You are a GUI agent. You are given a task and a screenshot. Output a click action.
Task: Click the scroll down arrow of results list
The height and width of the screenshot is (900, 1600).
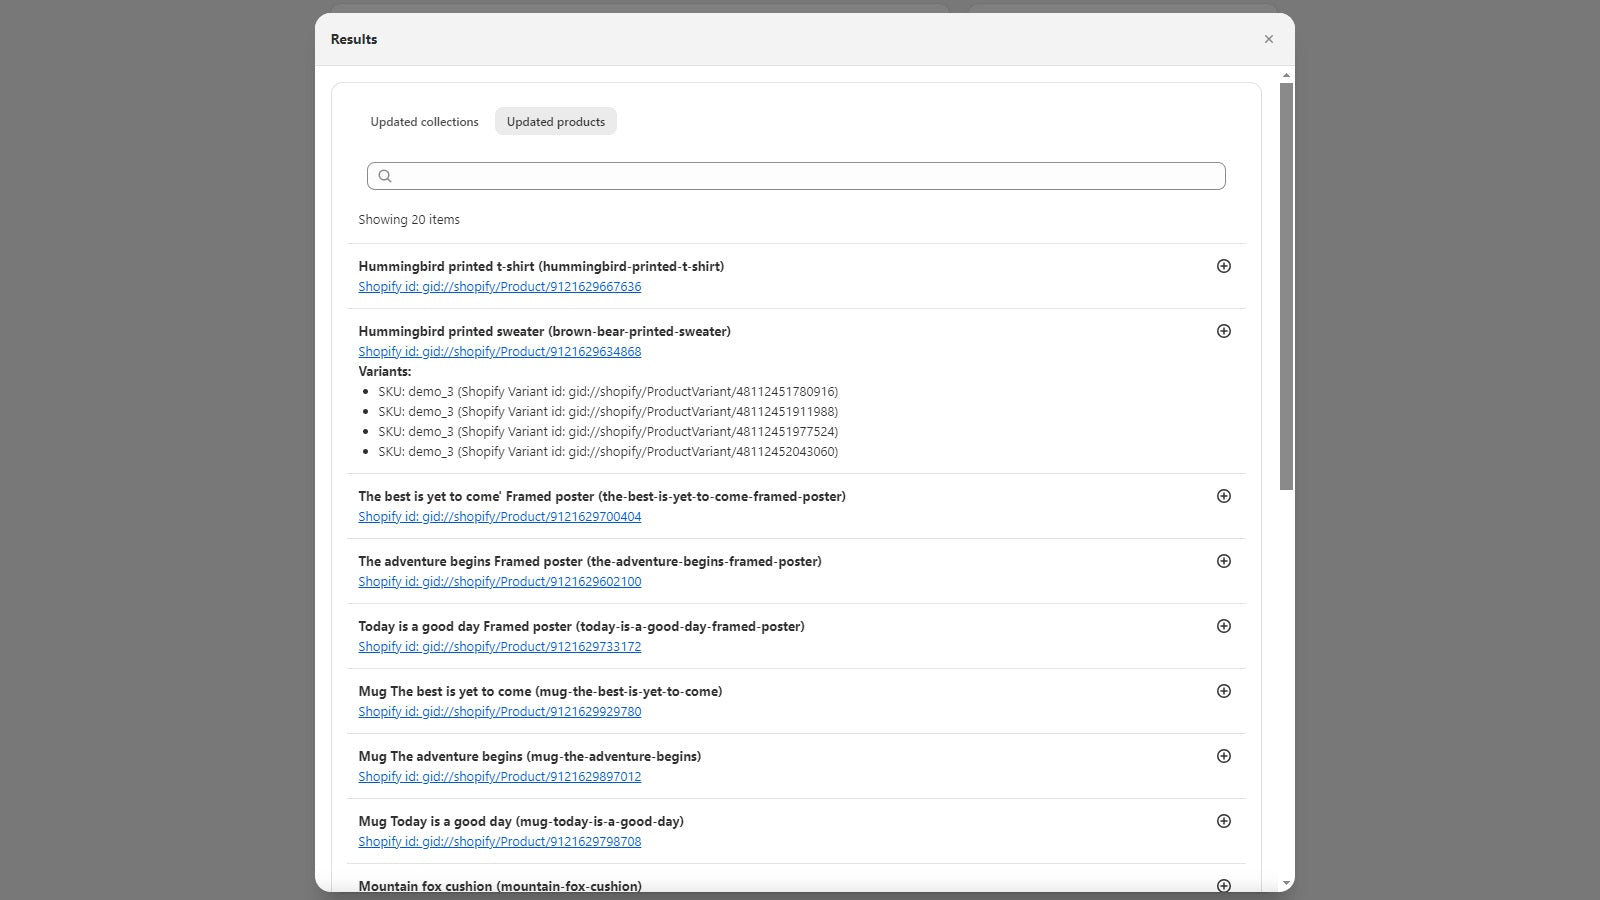[x=1286, y=884]
